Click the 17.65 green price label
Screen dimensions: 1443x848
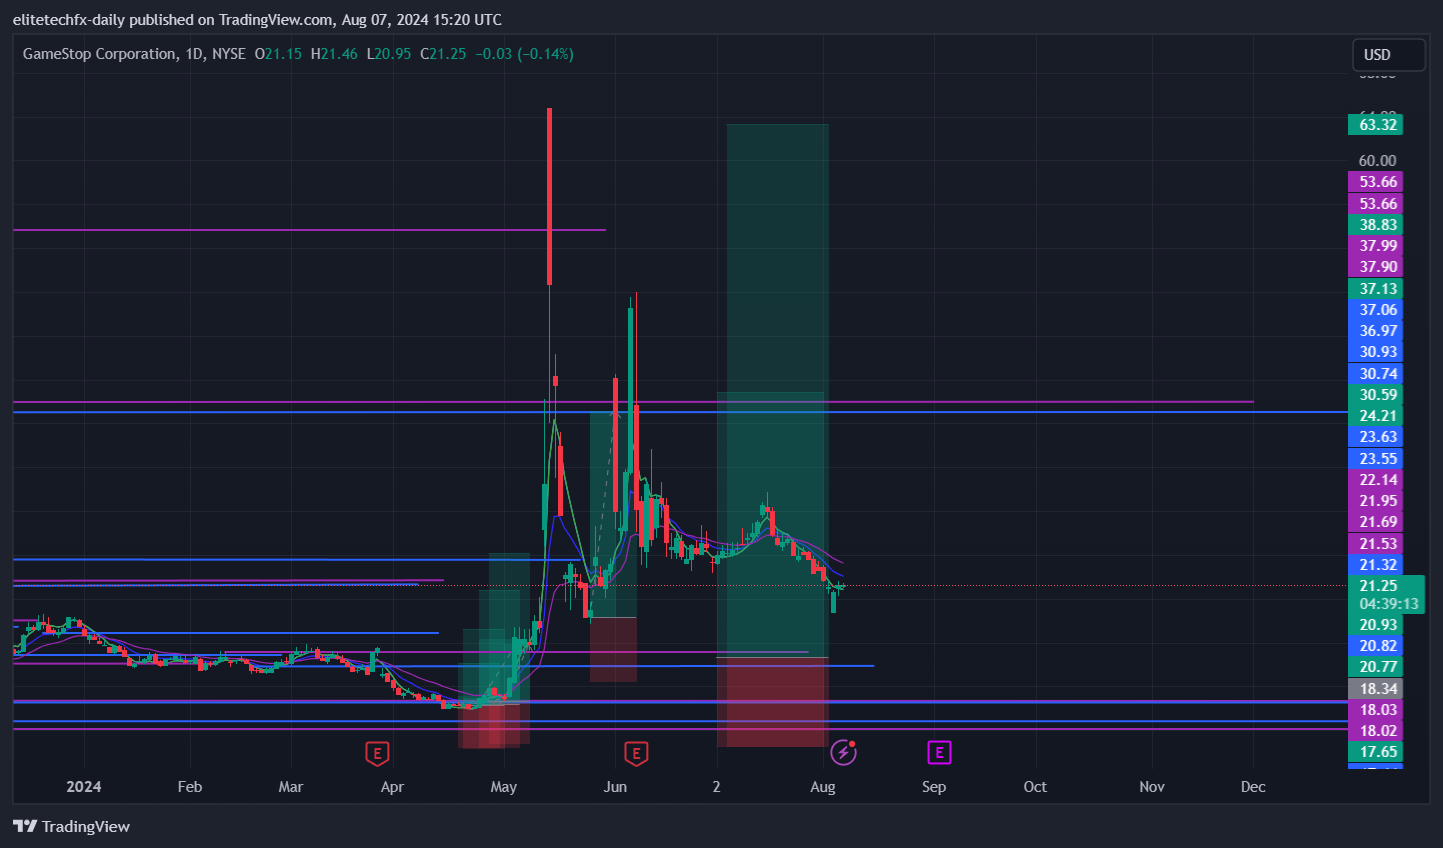1376,752
